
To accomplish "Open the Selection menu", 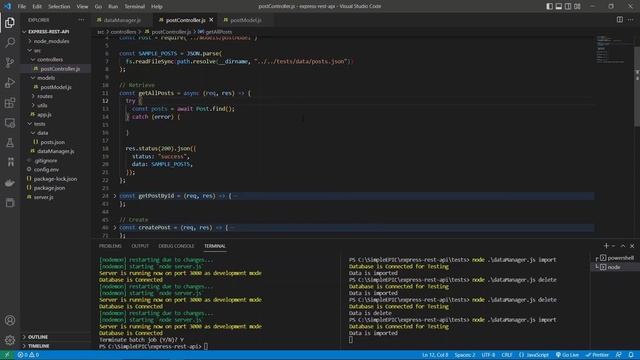I will tap(59, 6).
